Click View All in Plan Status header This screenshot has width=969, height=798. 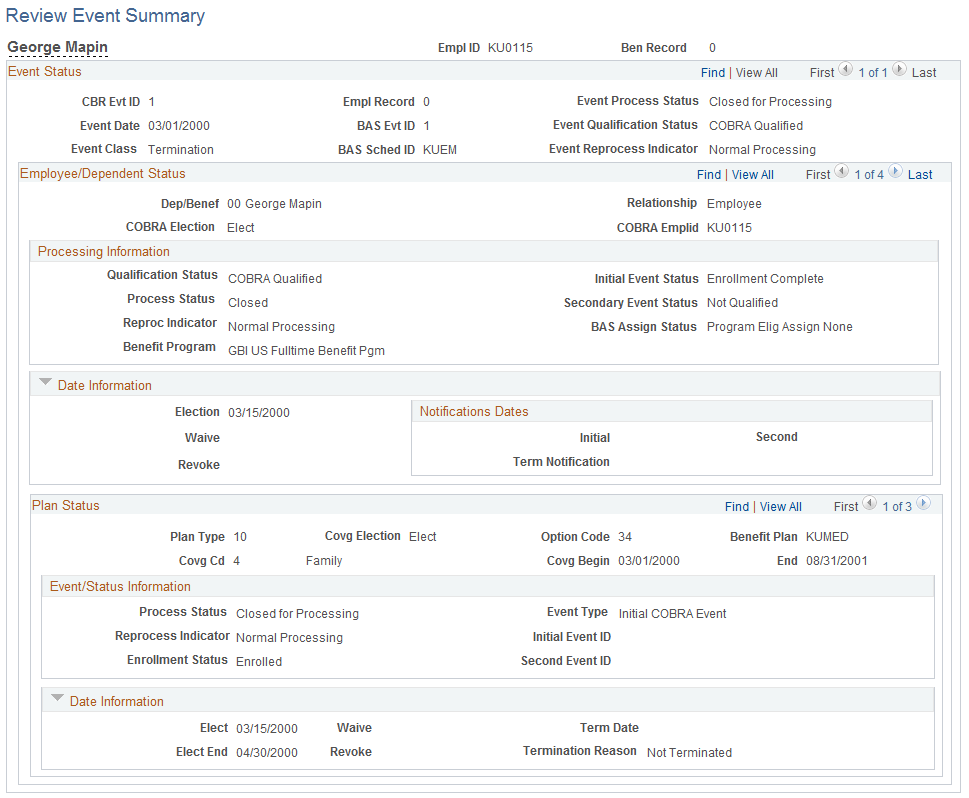tap(781, 507)
